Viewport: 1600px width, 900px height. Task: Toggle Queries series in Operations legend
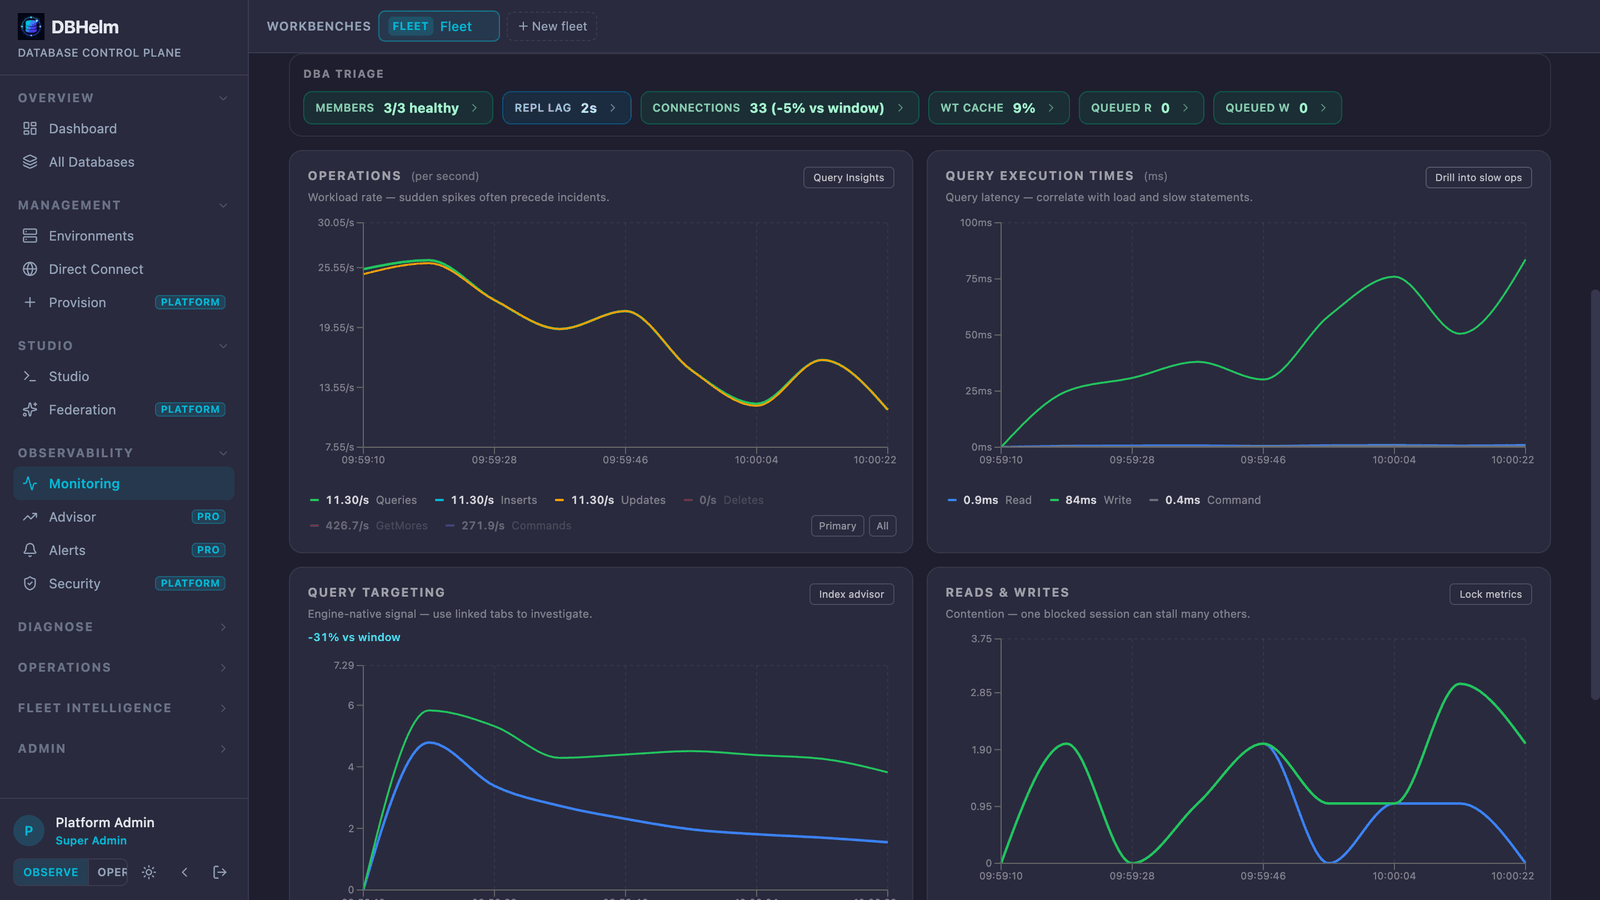tap(363, 500)
